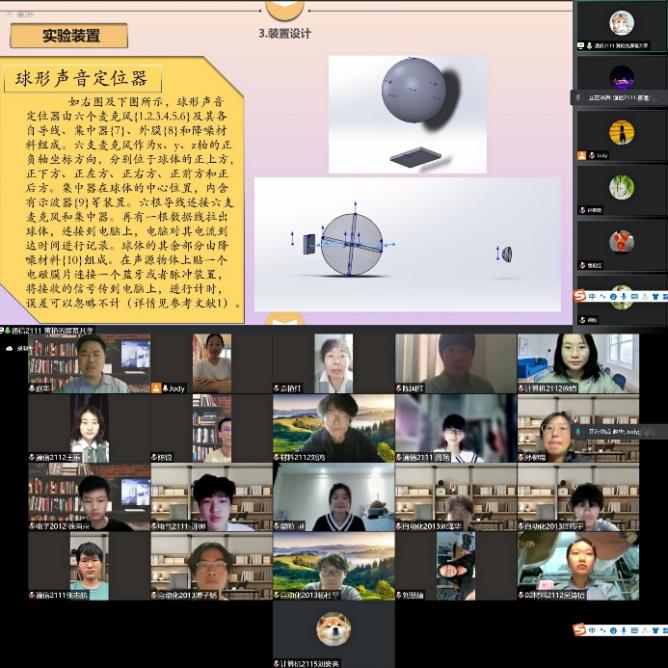The image size is (668, 668).
Task: Click the screen-share icon under the first sidebar participant
Action: pos(582,46)
